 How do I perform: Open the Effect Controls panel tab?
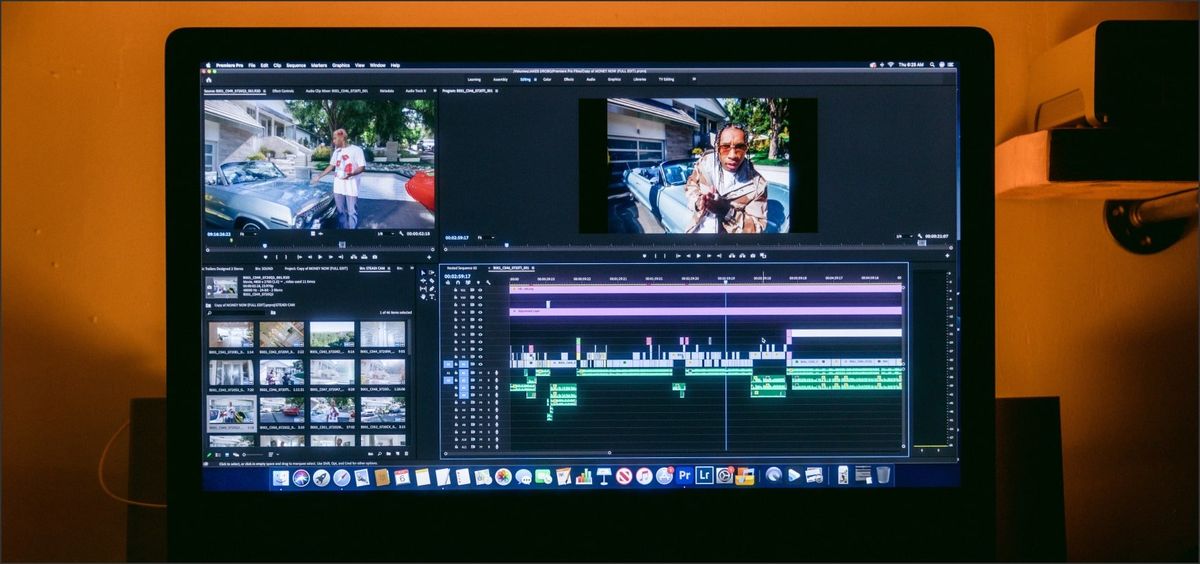[283, 91]
